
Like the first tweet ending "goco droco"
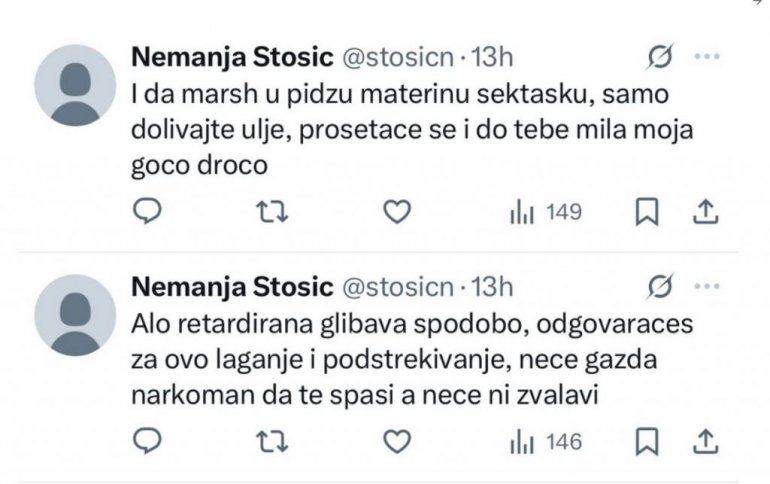point(399,211)
